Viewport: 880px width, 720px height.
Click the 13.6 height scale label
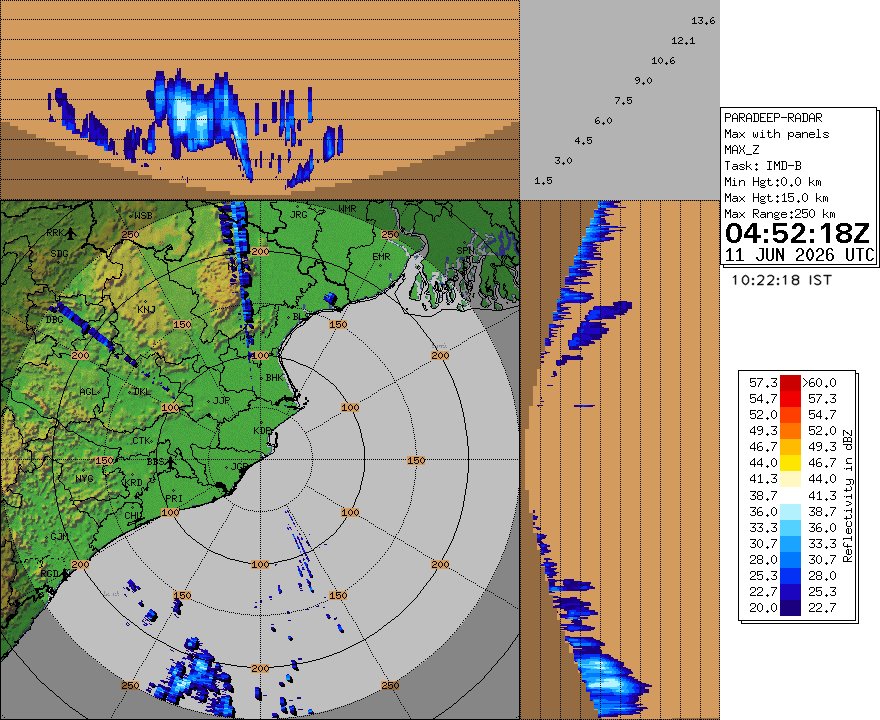[x=703, y=21]
